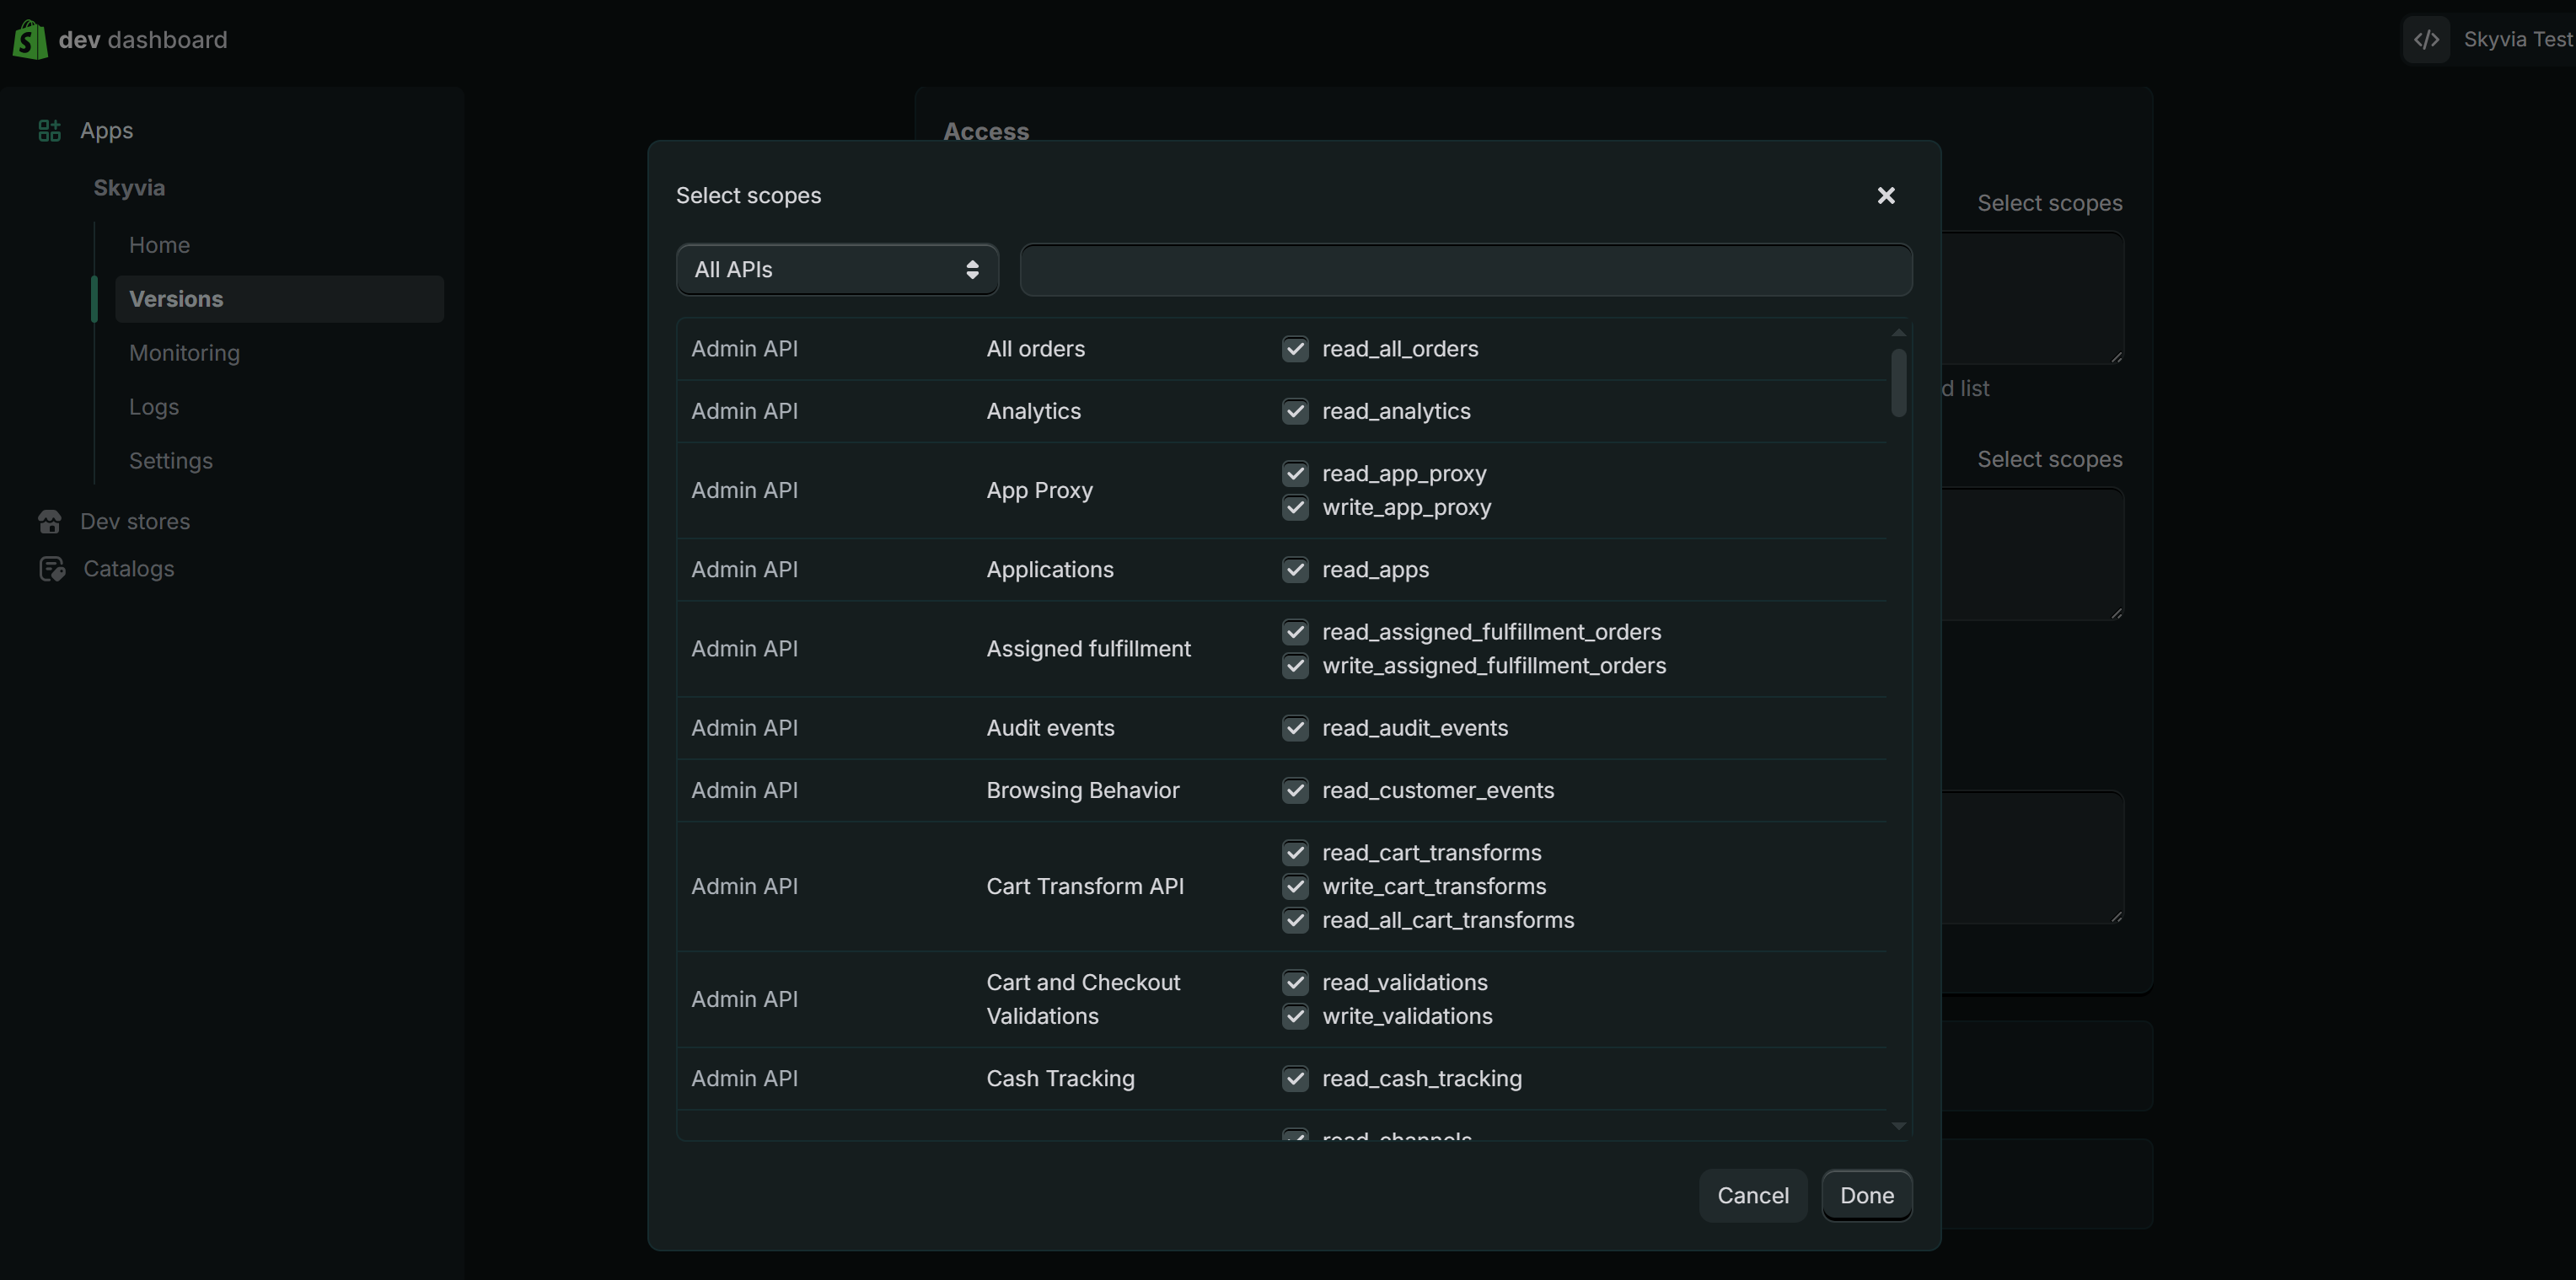Click the Dev stores icon in the sidebar
The width and height of the screenshot is (2576, 1280).
[51, 521]
